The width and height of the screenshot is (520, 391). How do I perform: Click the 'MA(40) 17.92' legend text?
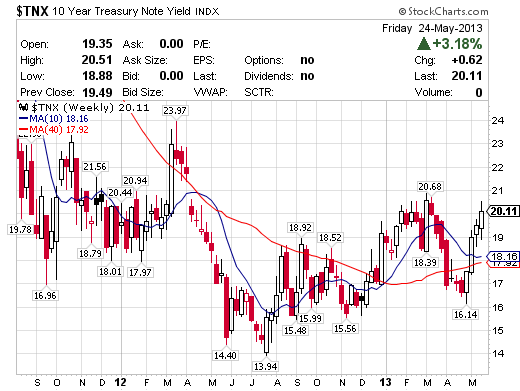point(59,130)
